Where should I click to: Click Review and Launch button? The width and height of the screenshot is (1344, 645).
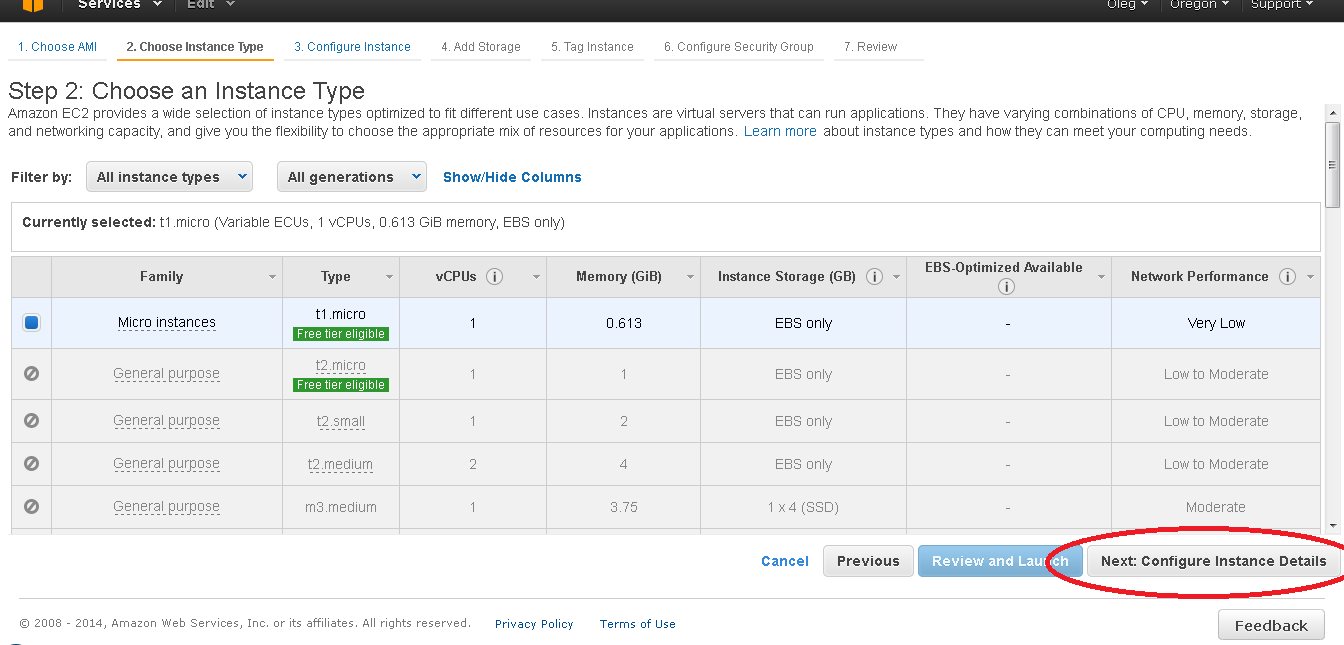pyautogui.click(x=1000, y=561)
